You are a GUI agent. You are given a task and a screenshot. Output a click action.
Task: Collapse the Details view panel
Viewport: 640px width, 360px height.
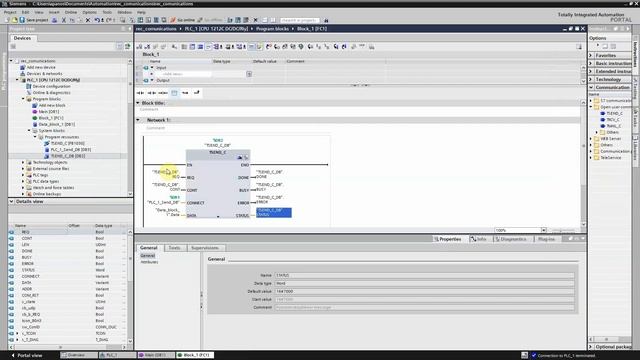[11, 202]
